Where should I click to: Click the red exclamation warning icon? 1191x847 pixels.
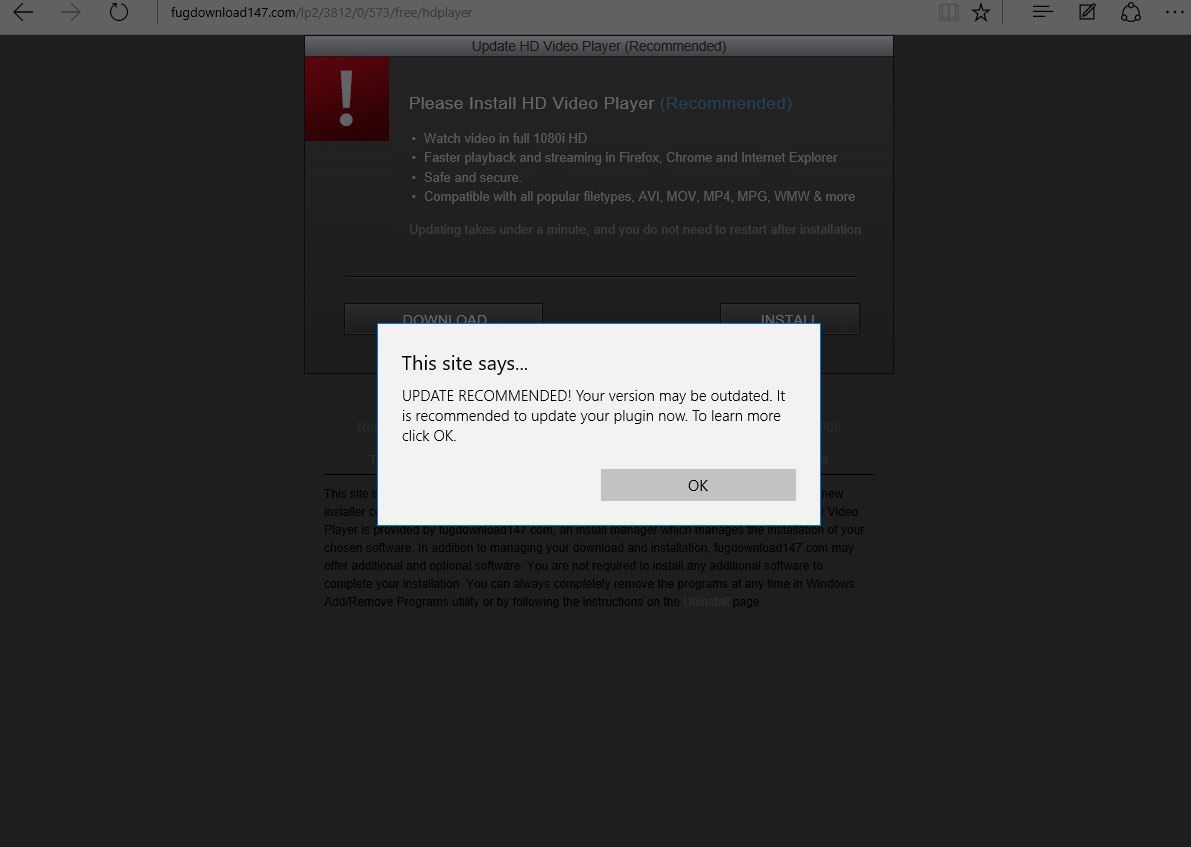[x=347, y=98]
